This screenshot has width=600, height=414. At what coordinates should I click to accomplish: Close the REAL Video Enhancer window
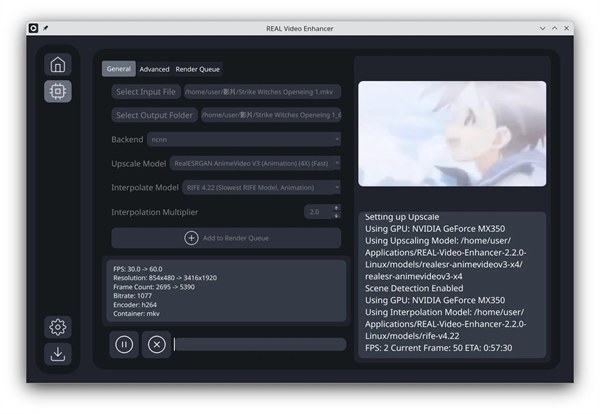pyautogui.click(x=566, y=28)
